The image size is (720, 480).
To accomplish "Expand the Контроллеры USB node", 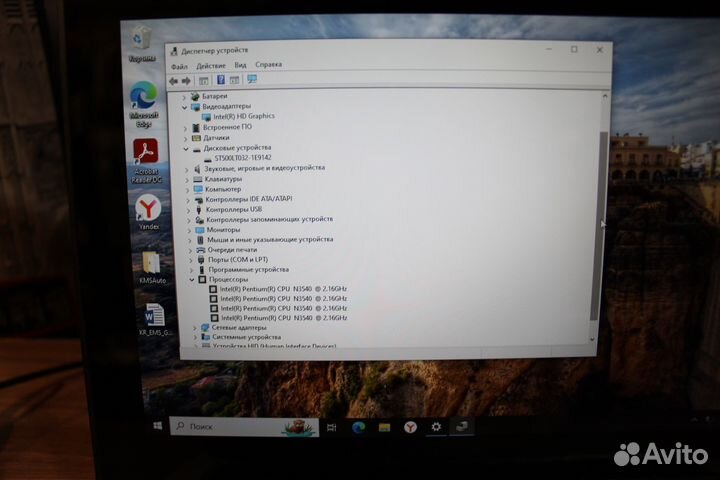I will click(x=188, y=210).
